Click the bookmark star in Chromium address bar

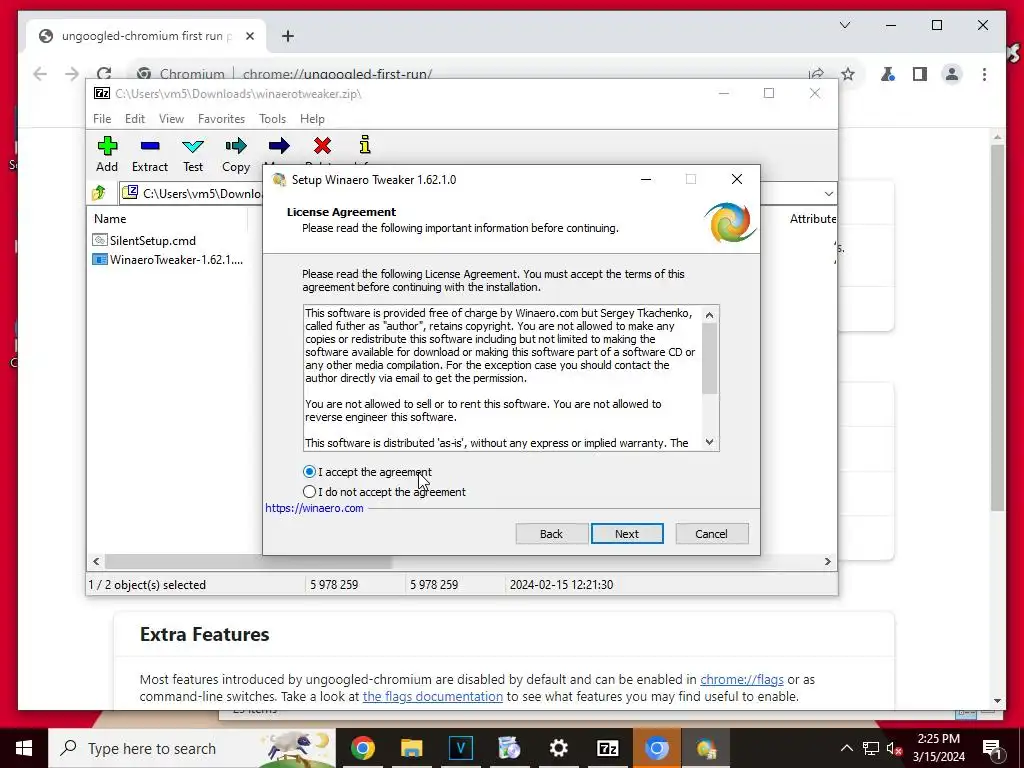coord(848,74)
